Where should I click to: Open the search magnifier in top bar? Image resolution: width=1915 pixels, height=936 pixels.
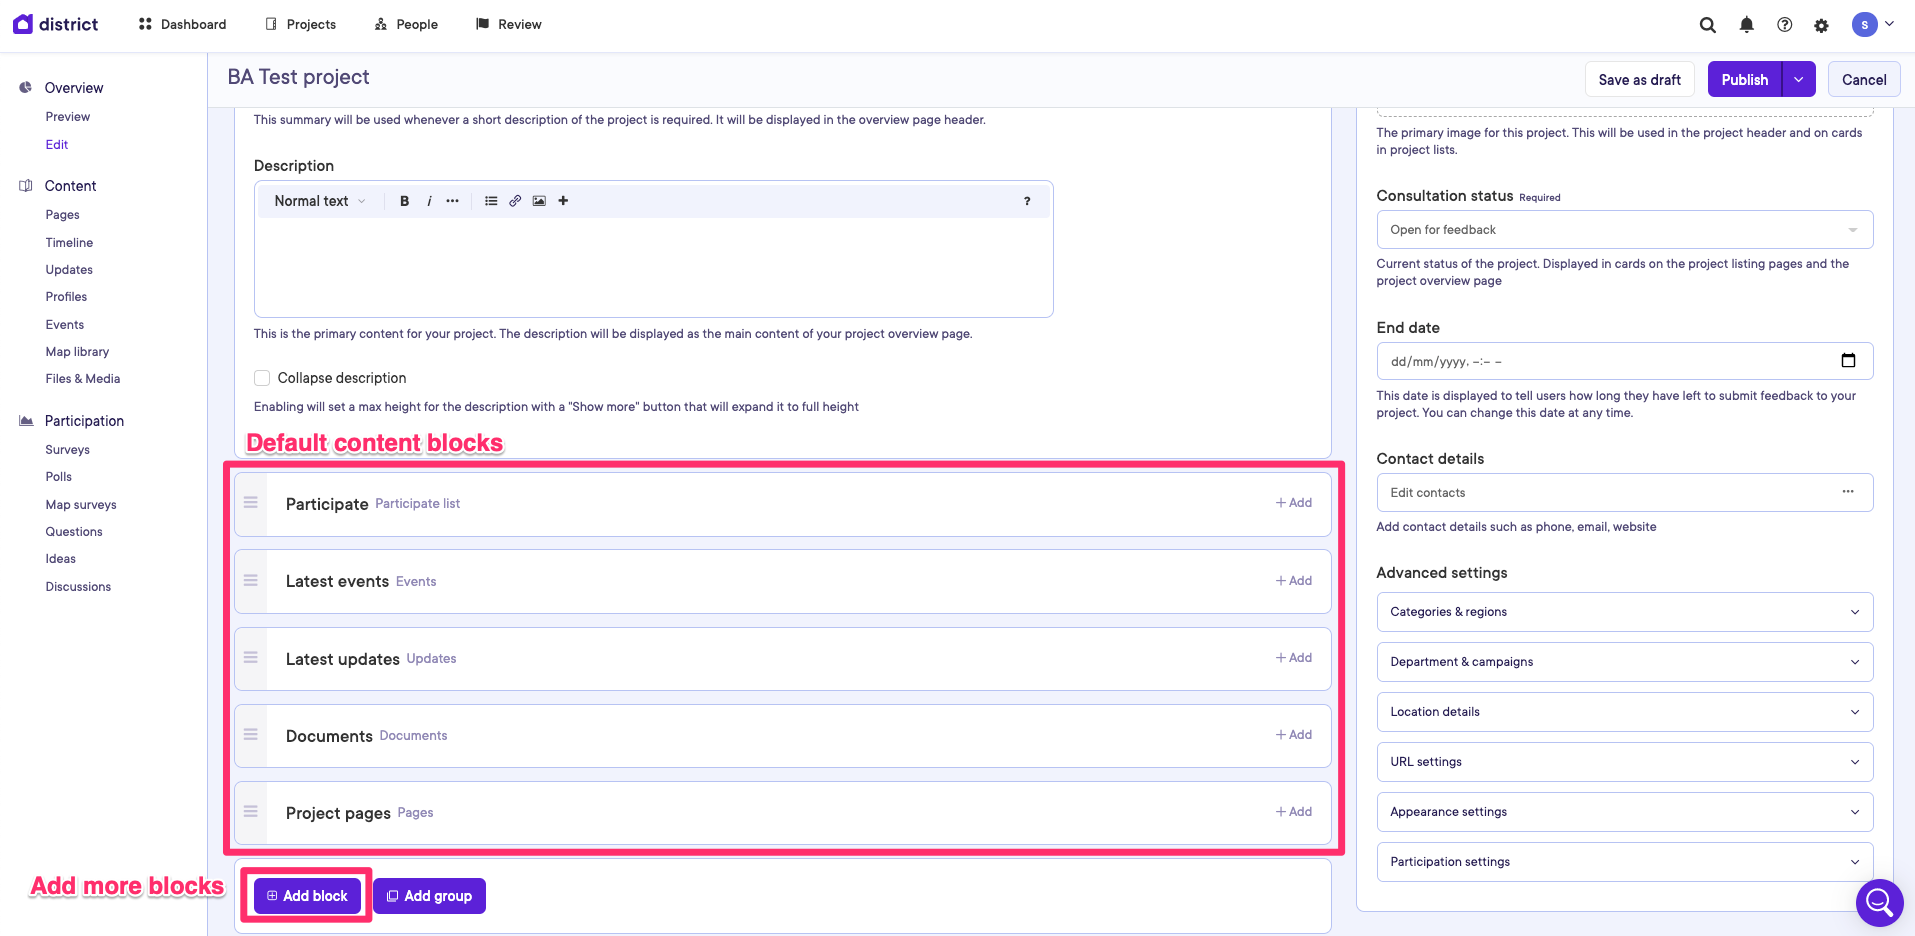click(x=1707, y=25)
